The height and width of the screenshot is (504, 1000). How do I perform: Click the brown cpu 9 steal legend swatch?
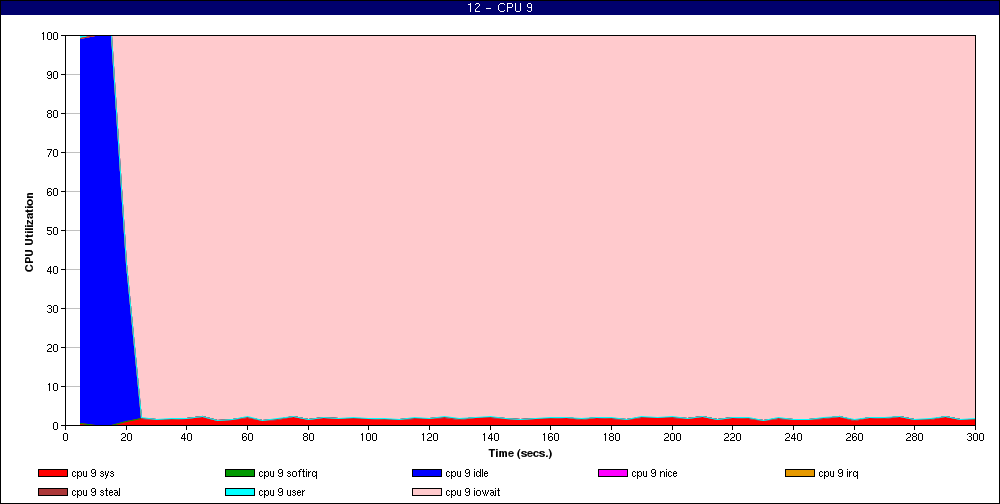pyautogui.click(x=52, y=491)
